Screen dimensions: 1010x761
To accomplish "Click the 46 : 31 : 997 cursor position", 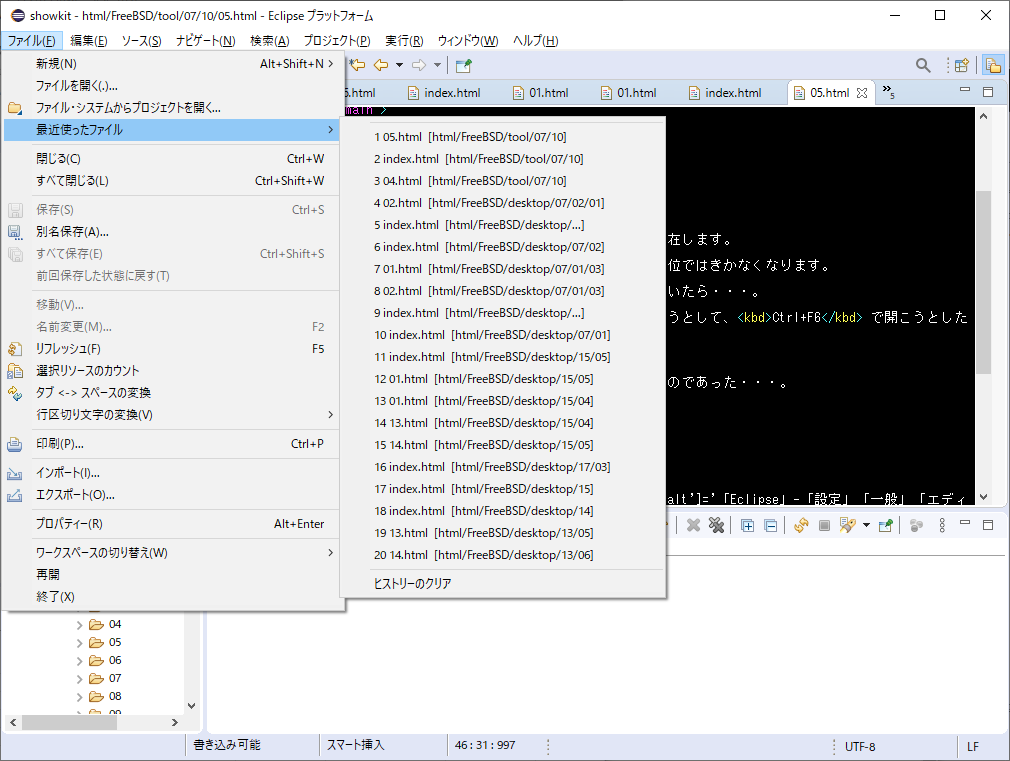I will (485, 745).
